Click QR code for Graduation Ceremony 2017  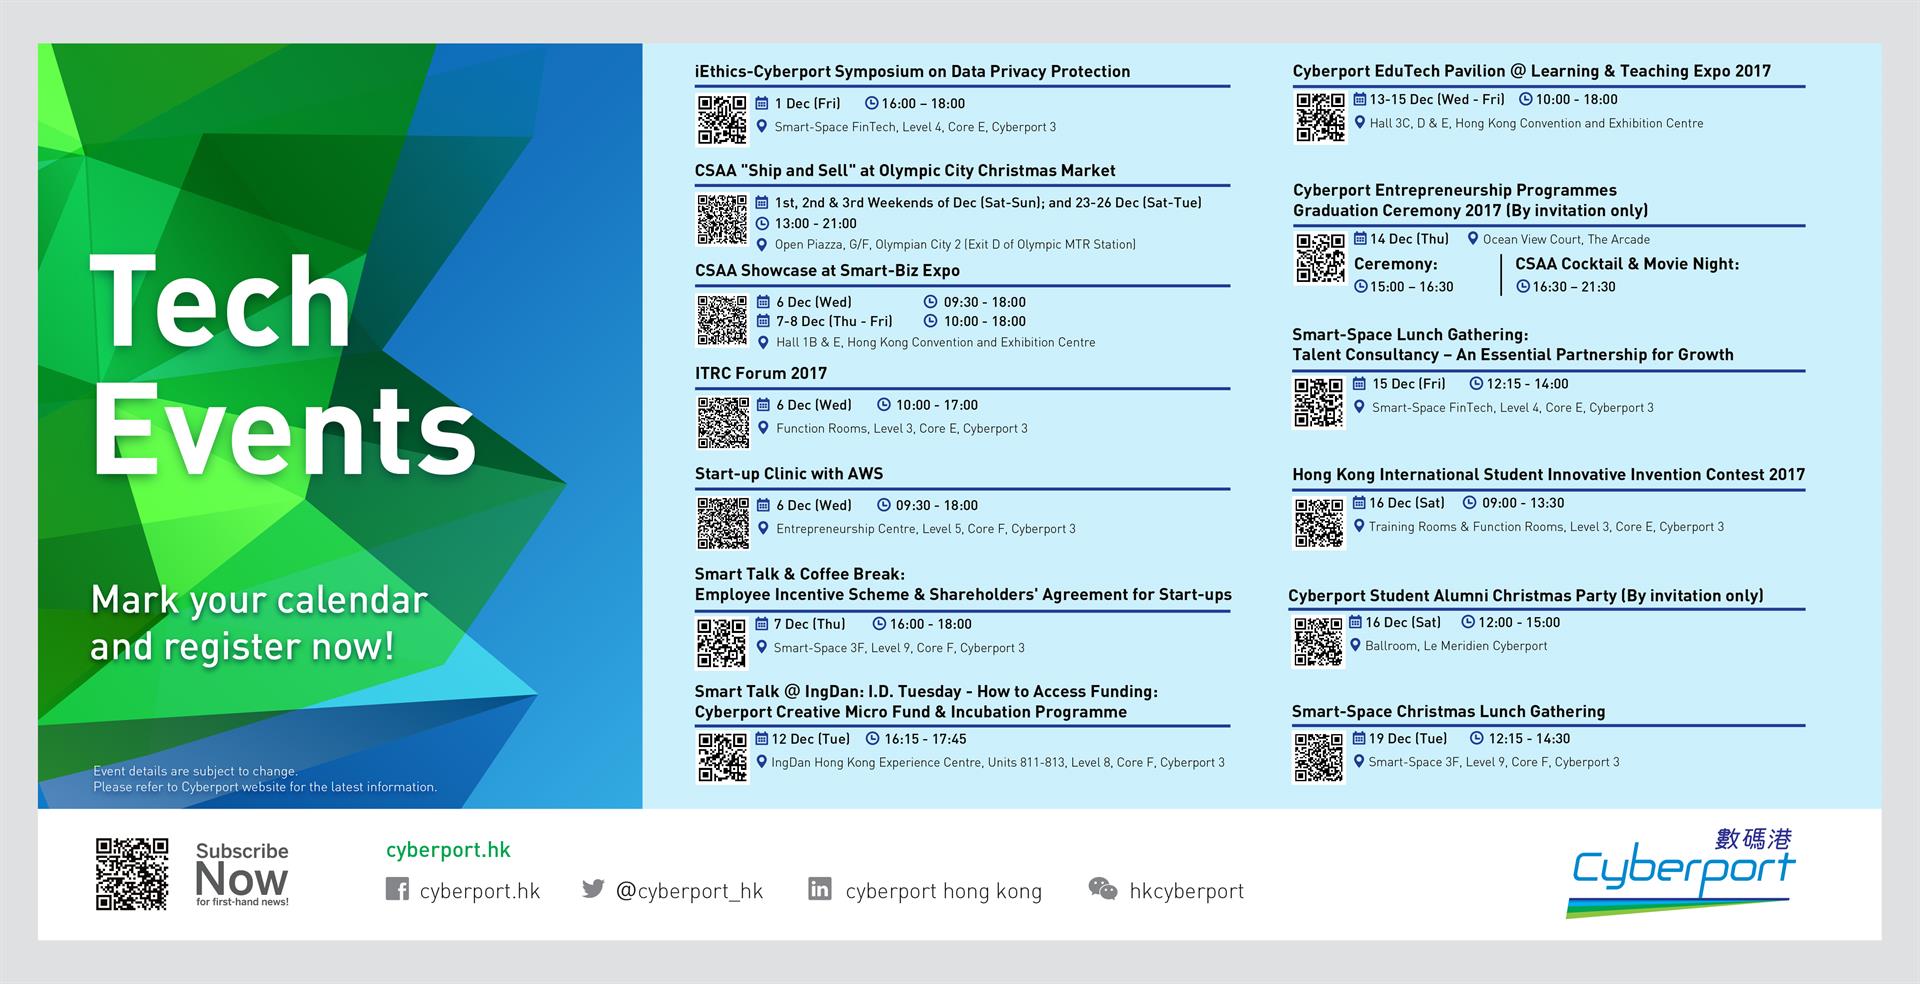[x=1320, y=258]
